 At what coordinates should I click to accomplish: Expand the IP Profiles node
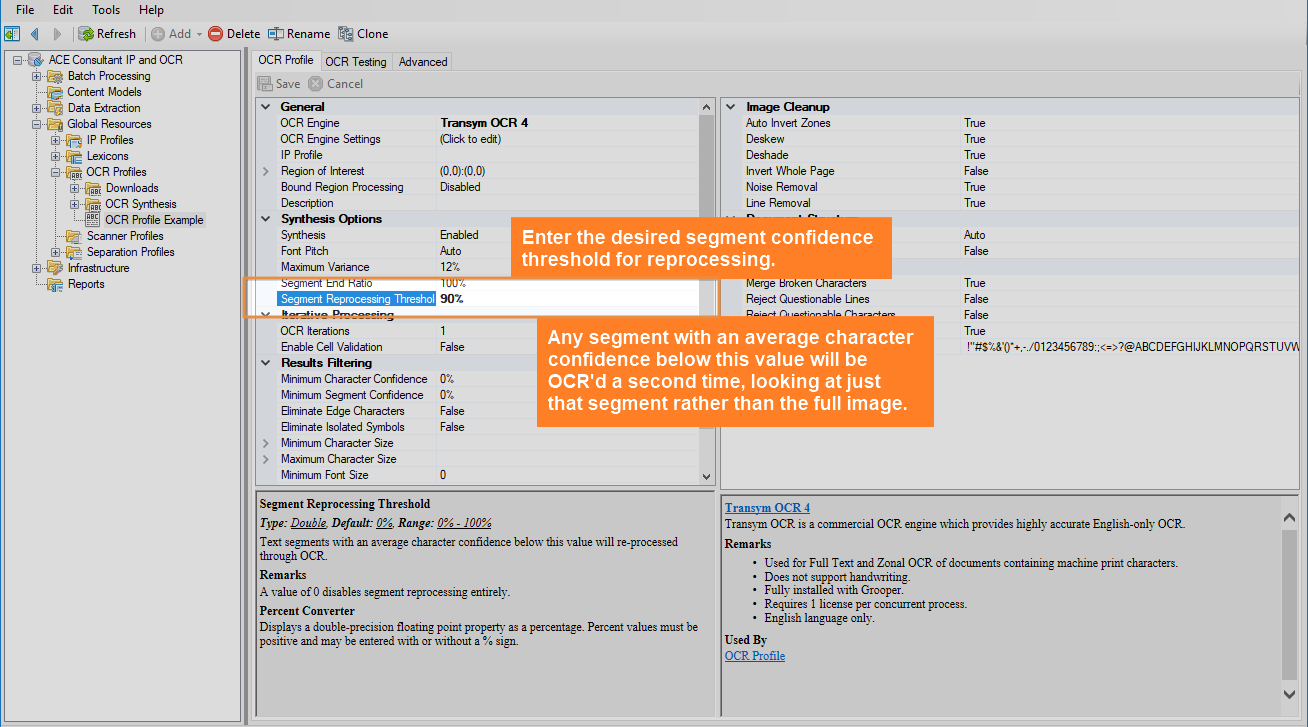55,140
